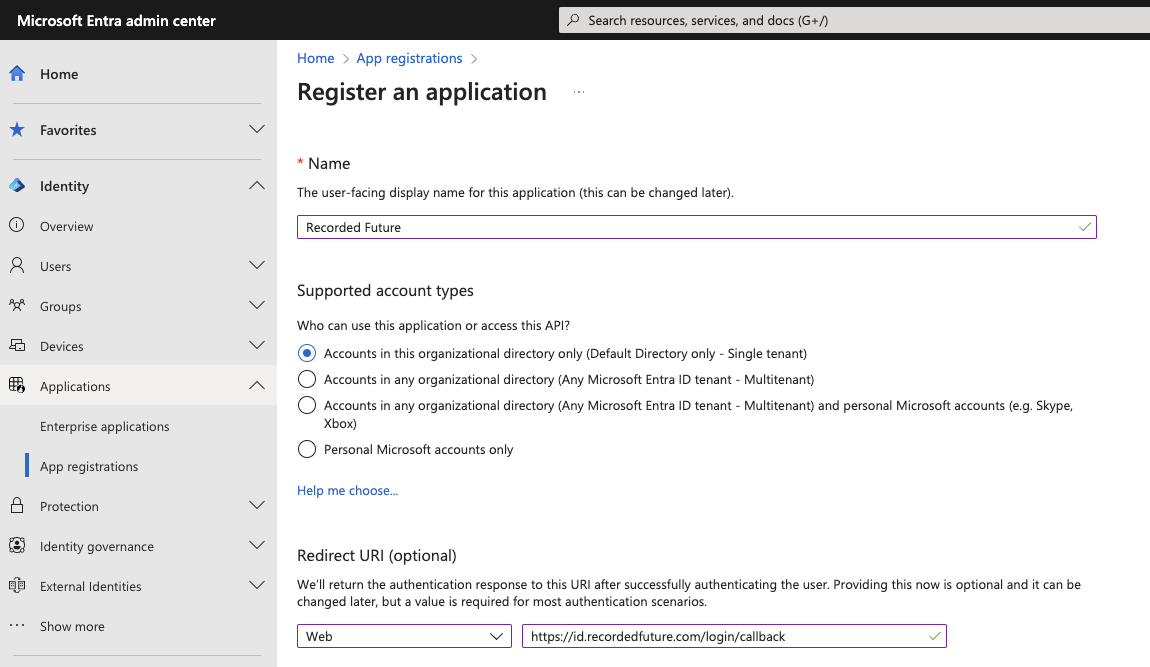Go to App registrations menu item
This screenshot has height=667, width=1150.
click(x=89, y=466)
